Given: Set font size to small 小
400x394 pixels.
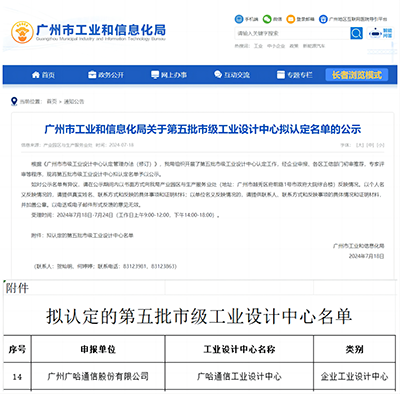Looking at the screenshot, I should coord(380,145).
